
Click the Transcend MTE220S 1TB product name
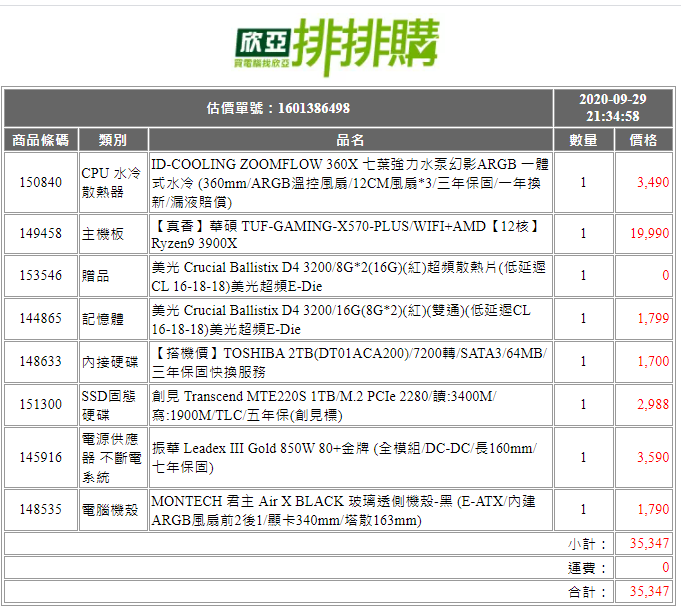324,406
